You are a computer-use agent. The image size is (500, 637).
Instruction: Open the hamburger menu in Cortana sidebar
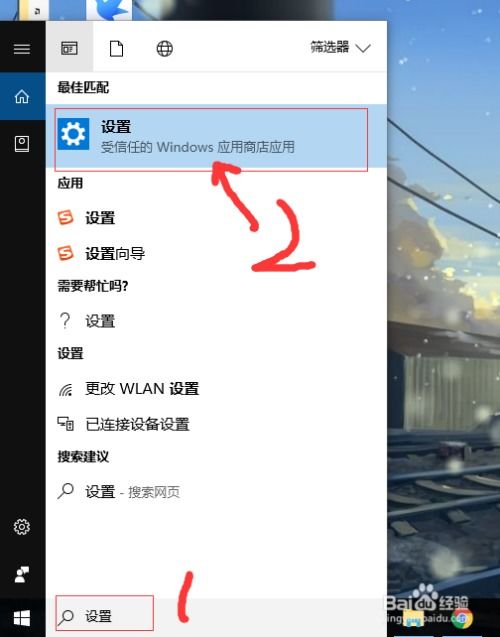pyautogui.click(x=22, y=49)
